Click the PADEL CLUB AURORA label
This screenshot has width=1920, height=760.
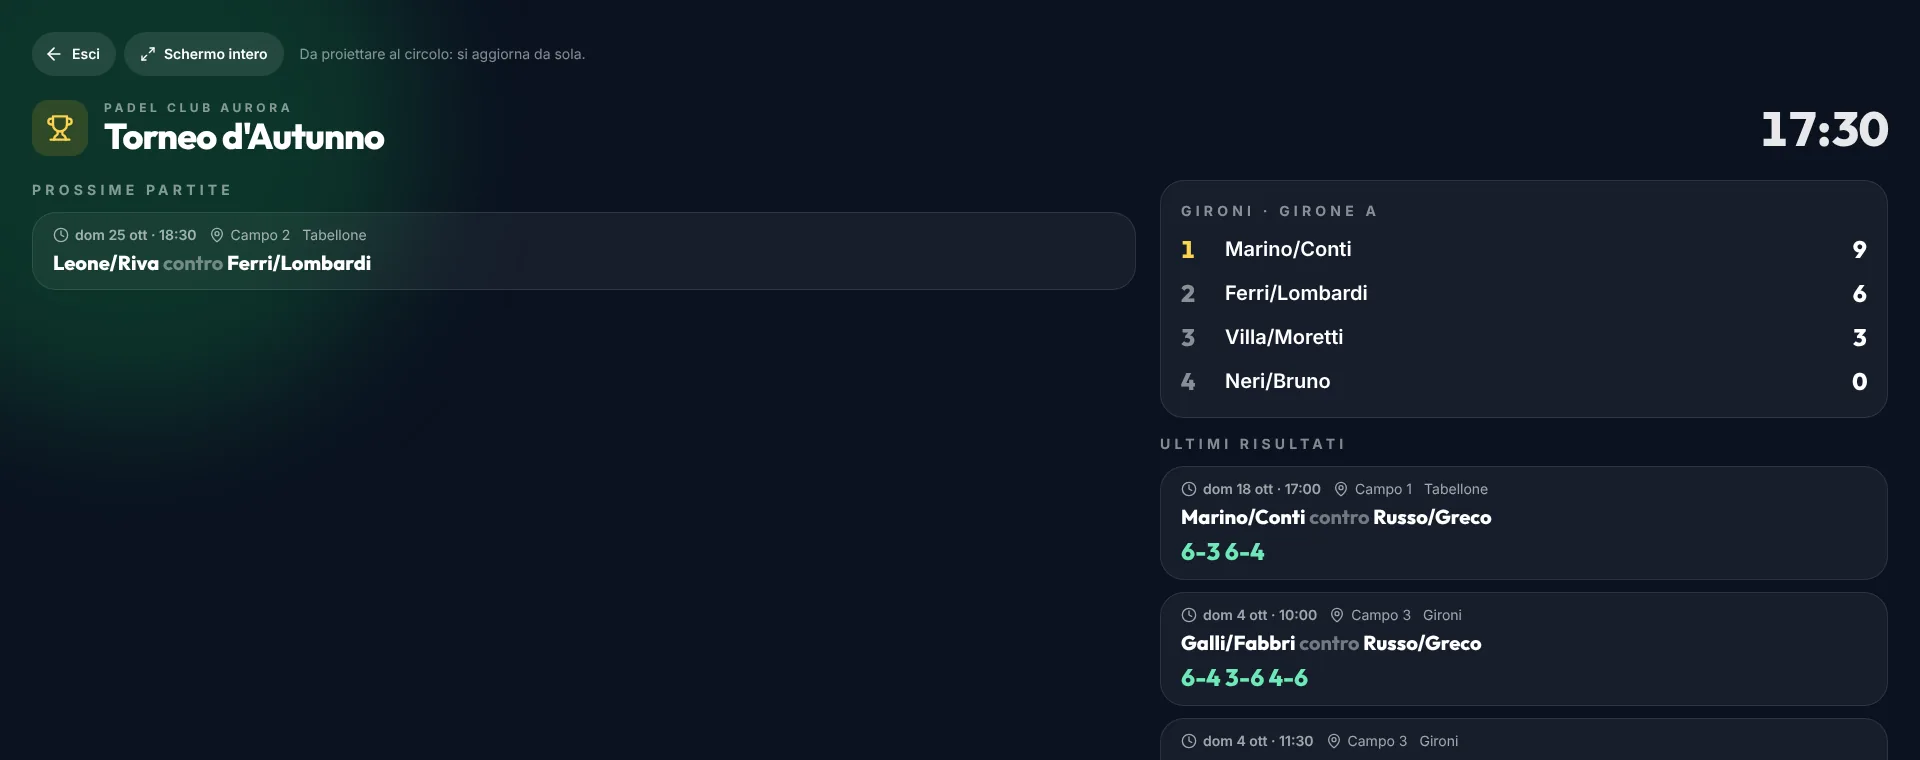[x=198, y=107]
